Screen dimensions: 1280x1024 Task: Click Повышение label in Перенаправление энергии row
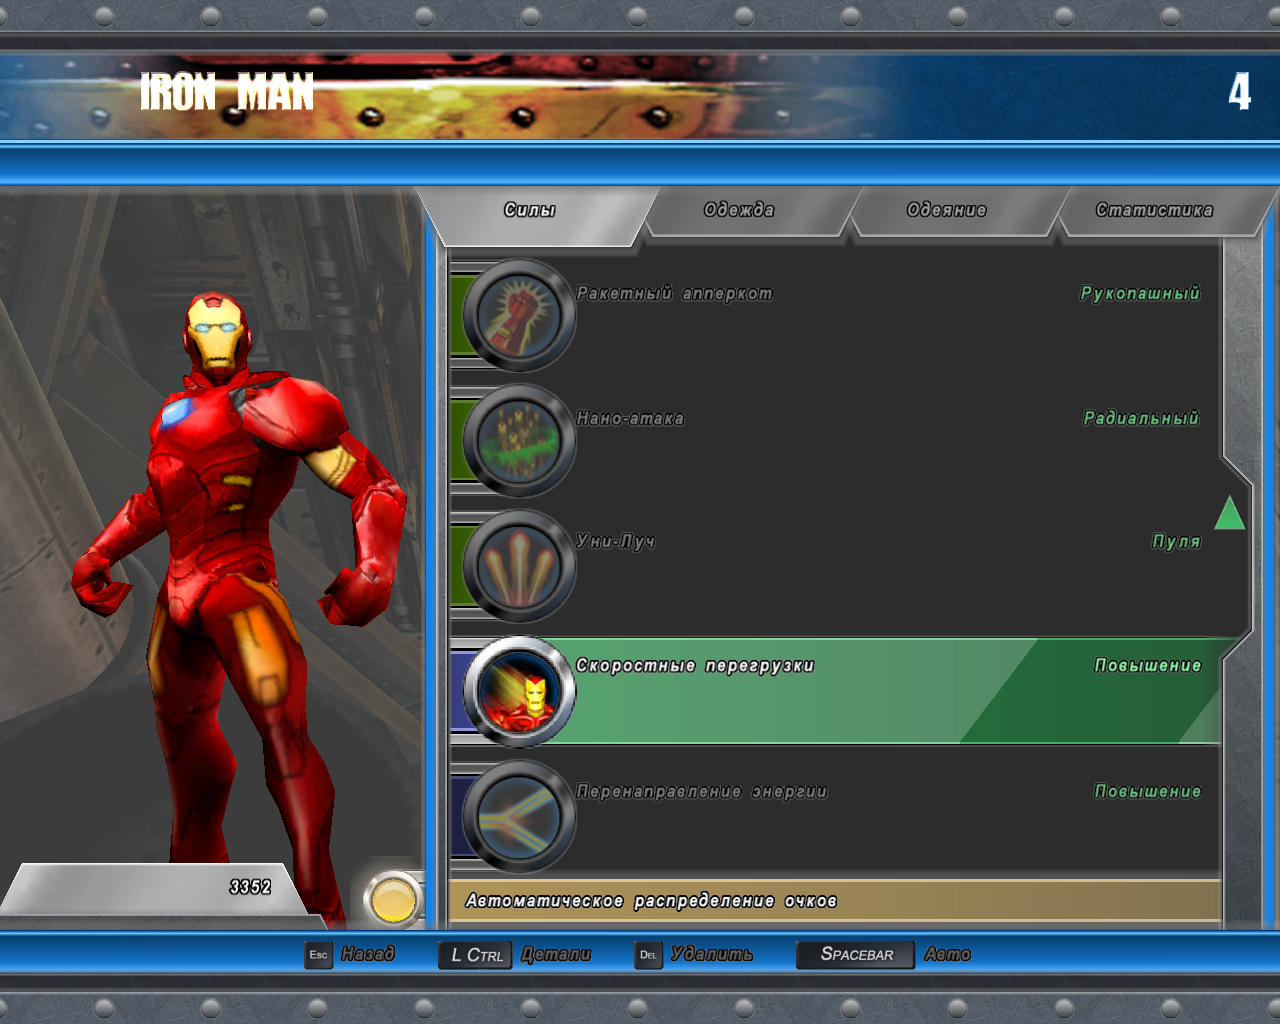pyautogui.click(x=1148, y=791)
